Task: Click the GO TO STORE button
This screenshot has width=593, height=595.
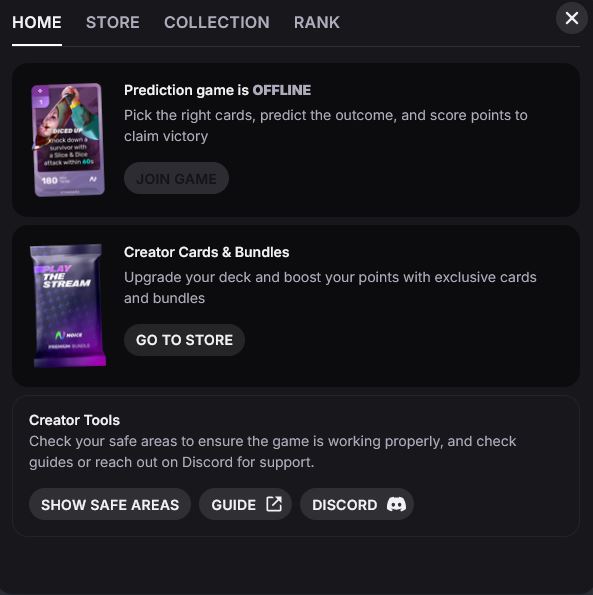Action: (184, 340)
